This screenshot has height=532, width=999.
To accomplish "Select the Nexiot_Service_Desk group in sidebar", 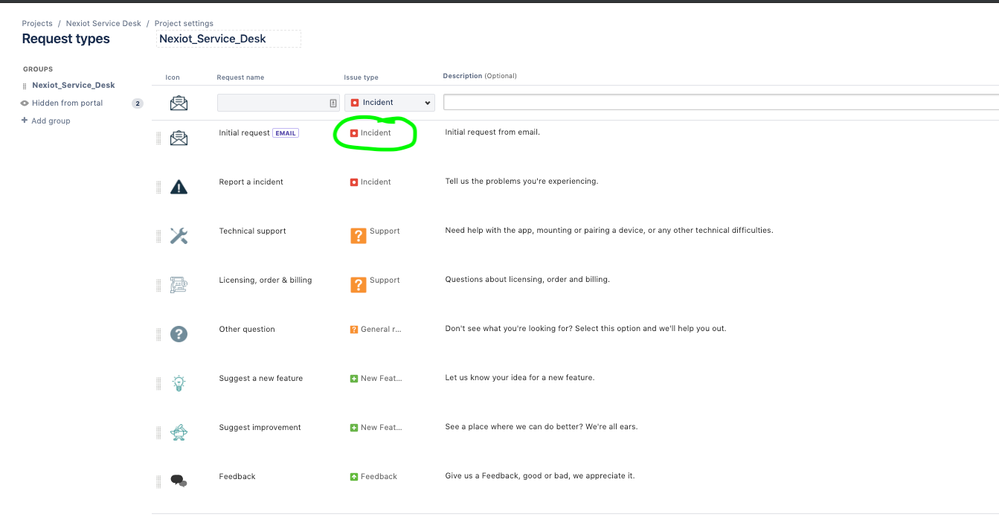I will 73,85.
